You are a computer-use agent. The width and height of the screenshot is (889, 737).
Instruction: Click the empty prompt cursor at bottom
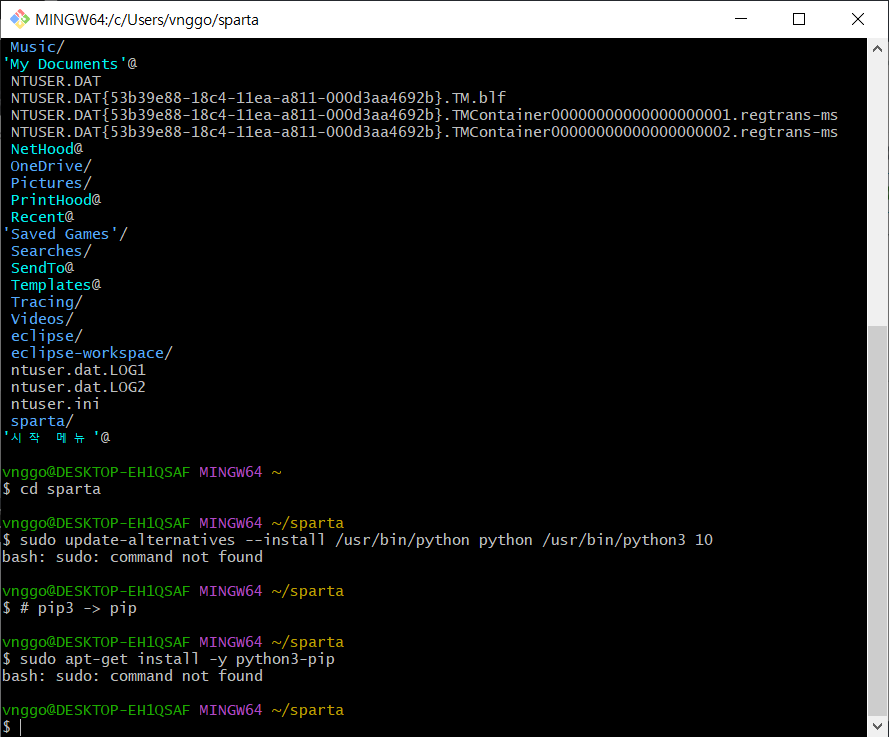[20, 727]
